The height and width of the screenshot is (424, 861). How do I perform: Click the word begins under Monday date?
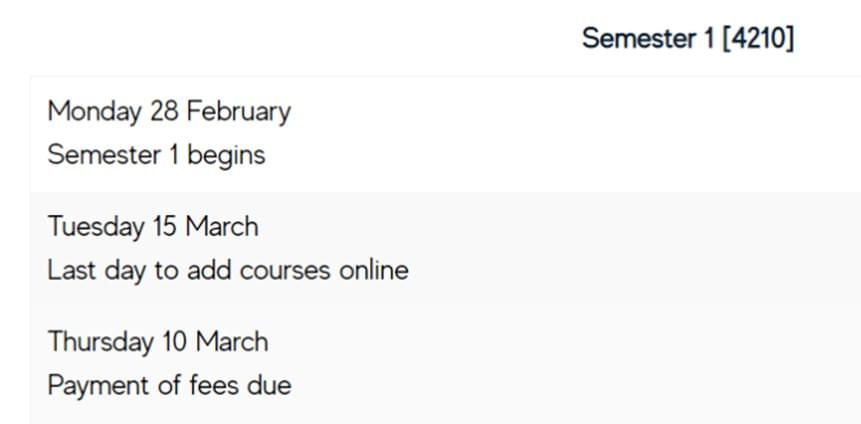pyautogui.click(x=227, y=157)
